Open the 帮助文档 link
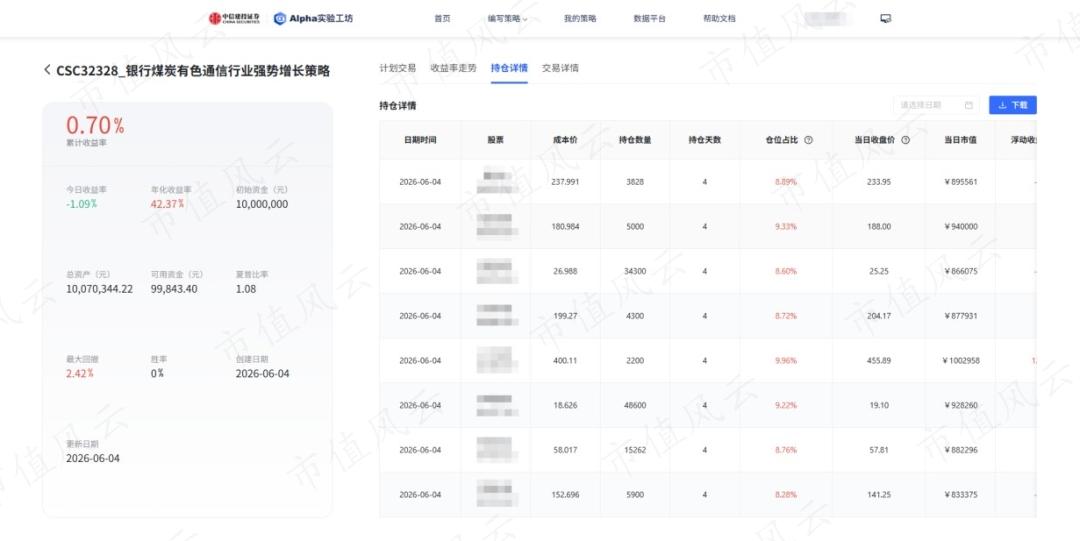 coord(719,19)
